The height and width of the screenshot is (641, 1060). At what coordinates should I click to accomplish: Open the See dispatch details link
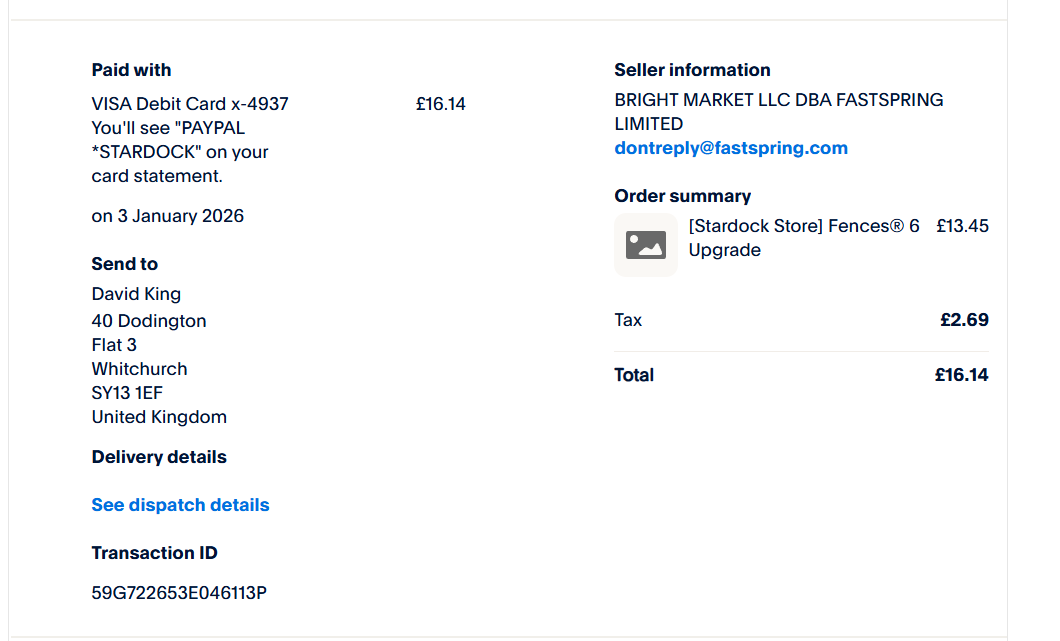(x=180, y=505)
